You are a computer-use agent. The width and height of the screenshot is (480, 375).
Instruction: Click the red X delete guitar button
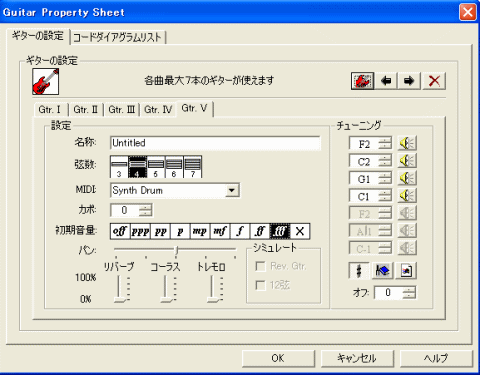[434, 81]
